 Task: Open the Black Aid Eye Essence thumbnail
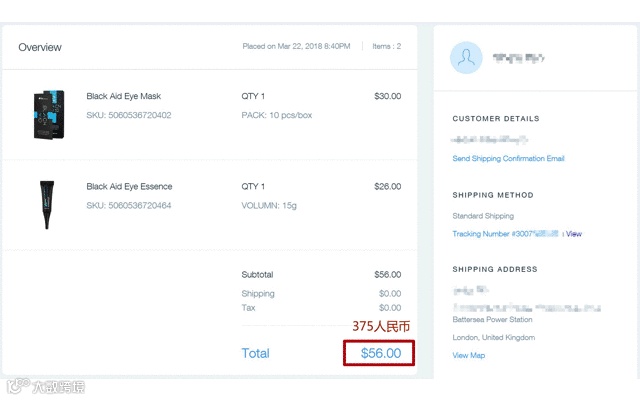coord(47,204)
